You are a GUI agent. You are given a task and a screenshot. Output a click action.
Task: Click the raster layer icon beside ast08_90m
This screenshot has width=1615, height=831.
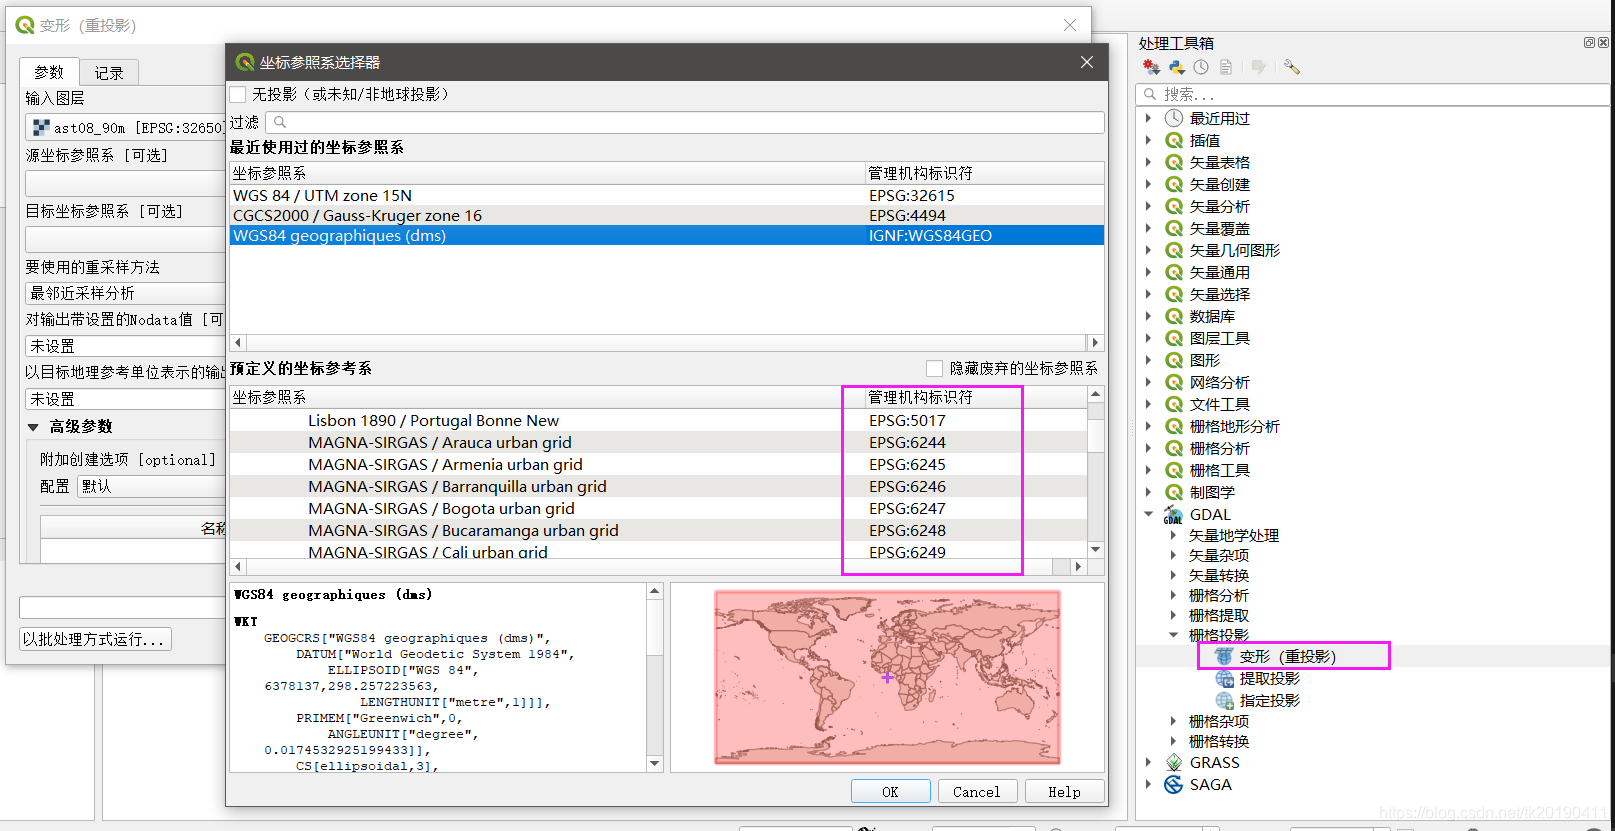pyautogui.click(x=41, y=128)
